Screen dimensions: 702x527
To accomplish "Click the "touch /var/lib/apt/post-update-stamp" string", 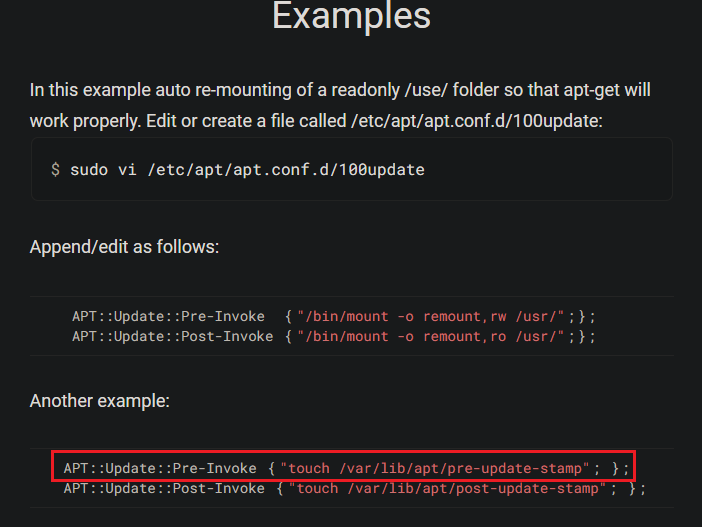I will click(450, 488).
